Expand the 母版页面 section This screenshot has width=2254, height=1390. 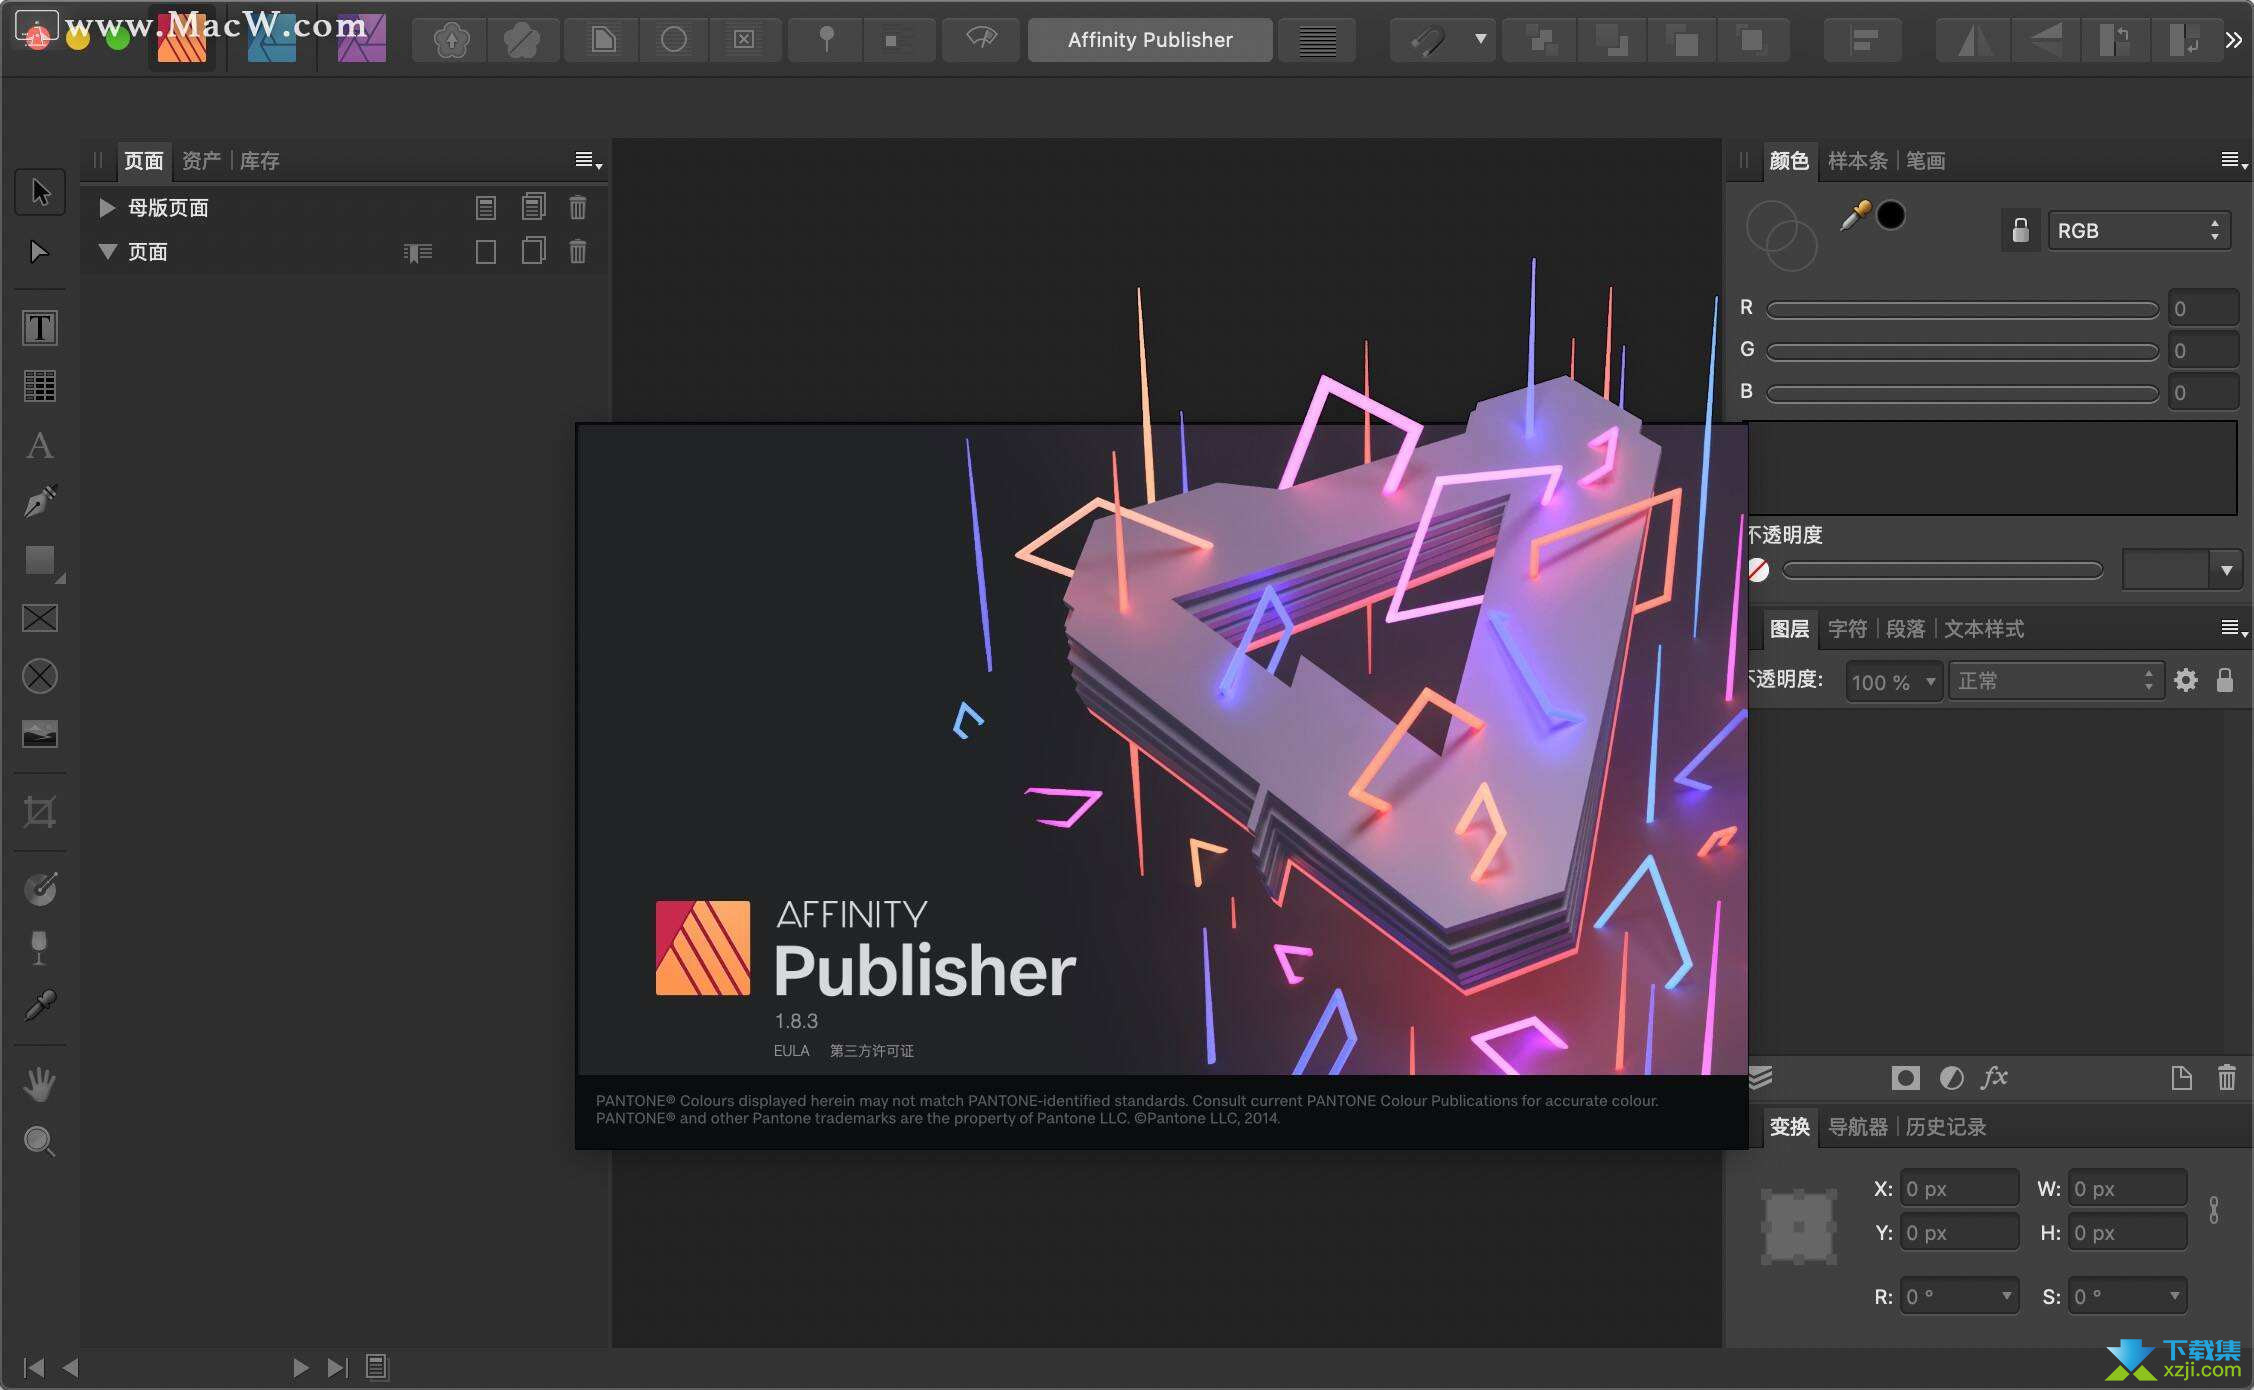106,207
